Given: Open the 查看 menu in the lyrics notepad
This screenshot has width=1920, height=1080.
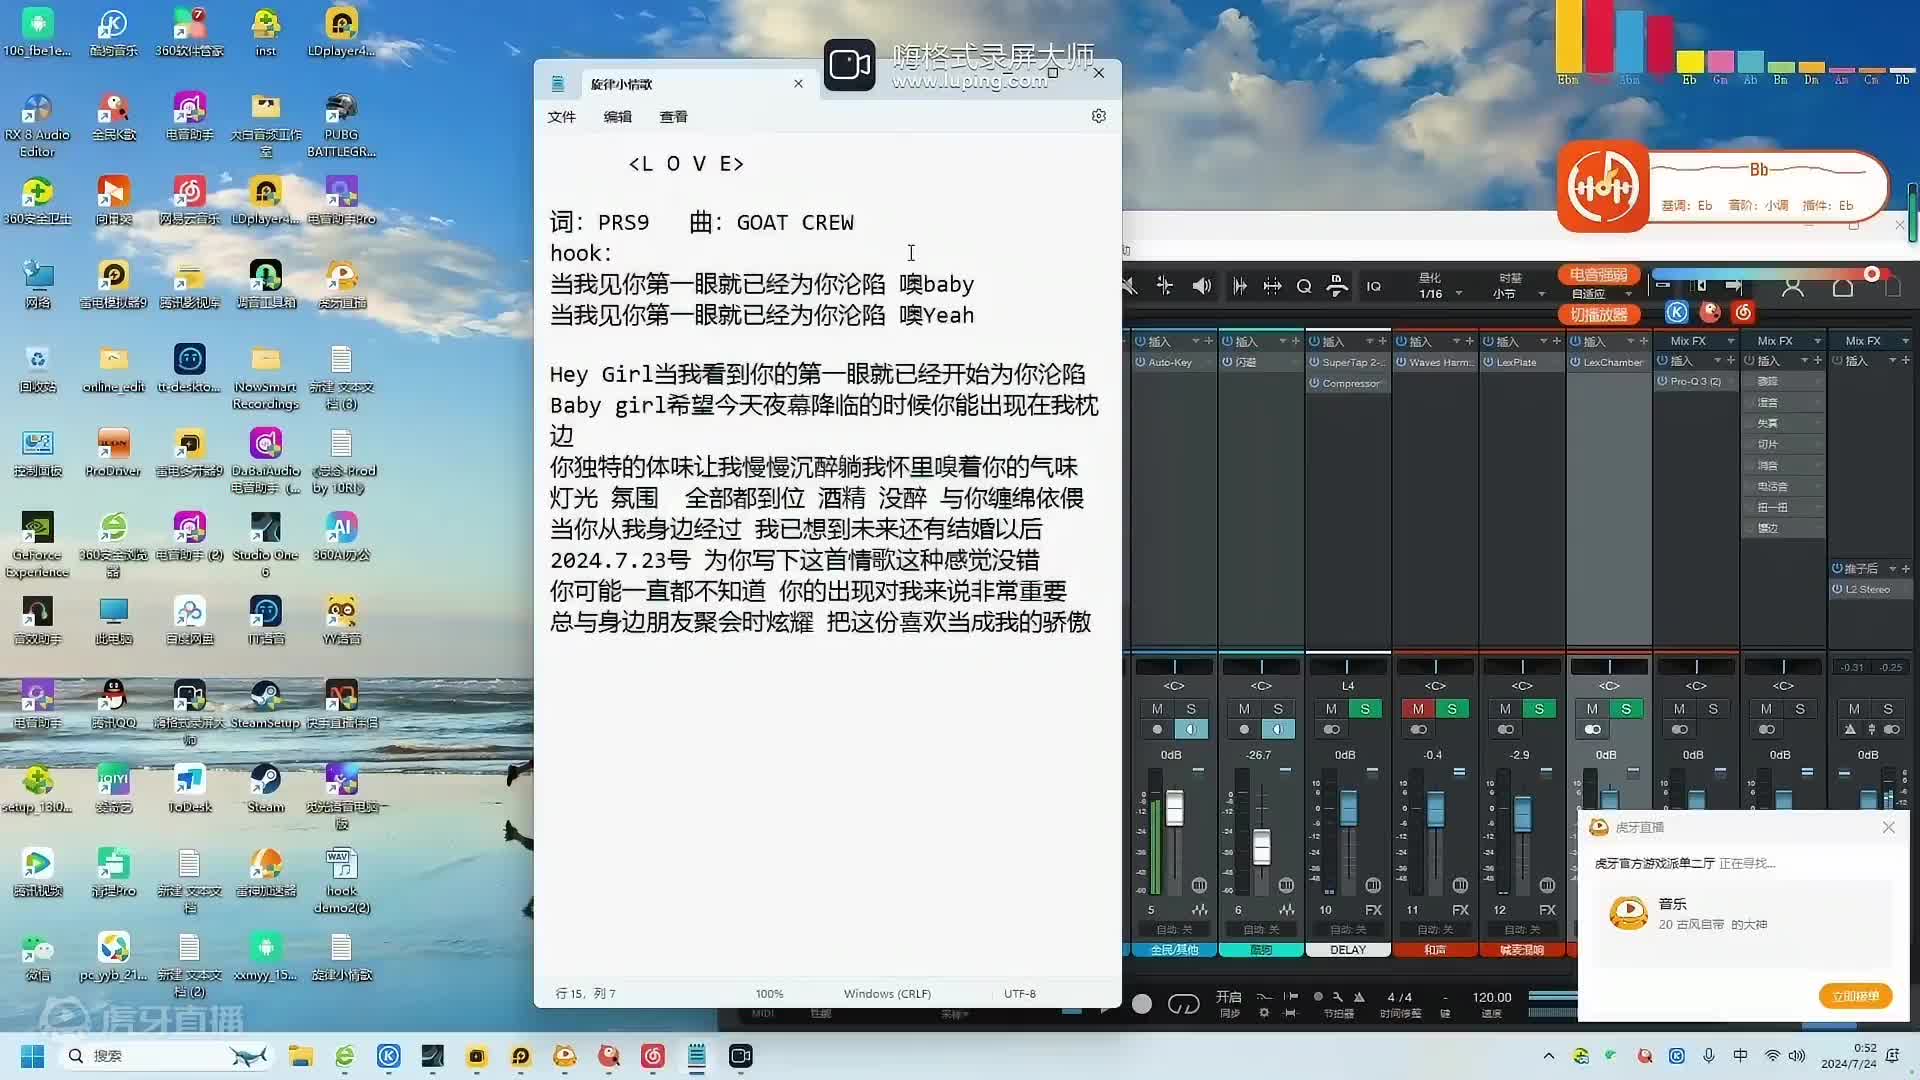Looking at the screenshot, I should click(x=675, y=117).
